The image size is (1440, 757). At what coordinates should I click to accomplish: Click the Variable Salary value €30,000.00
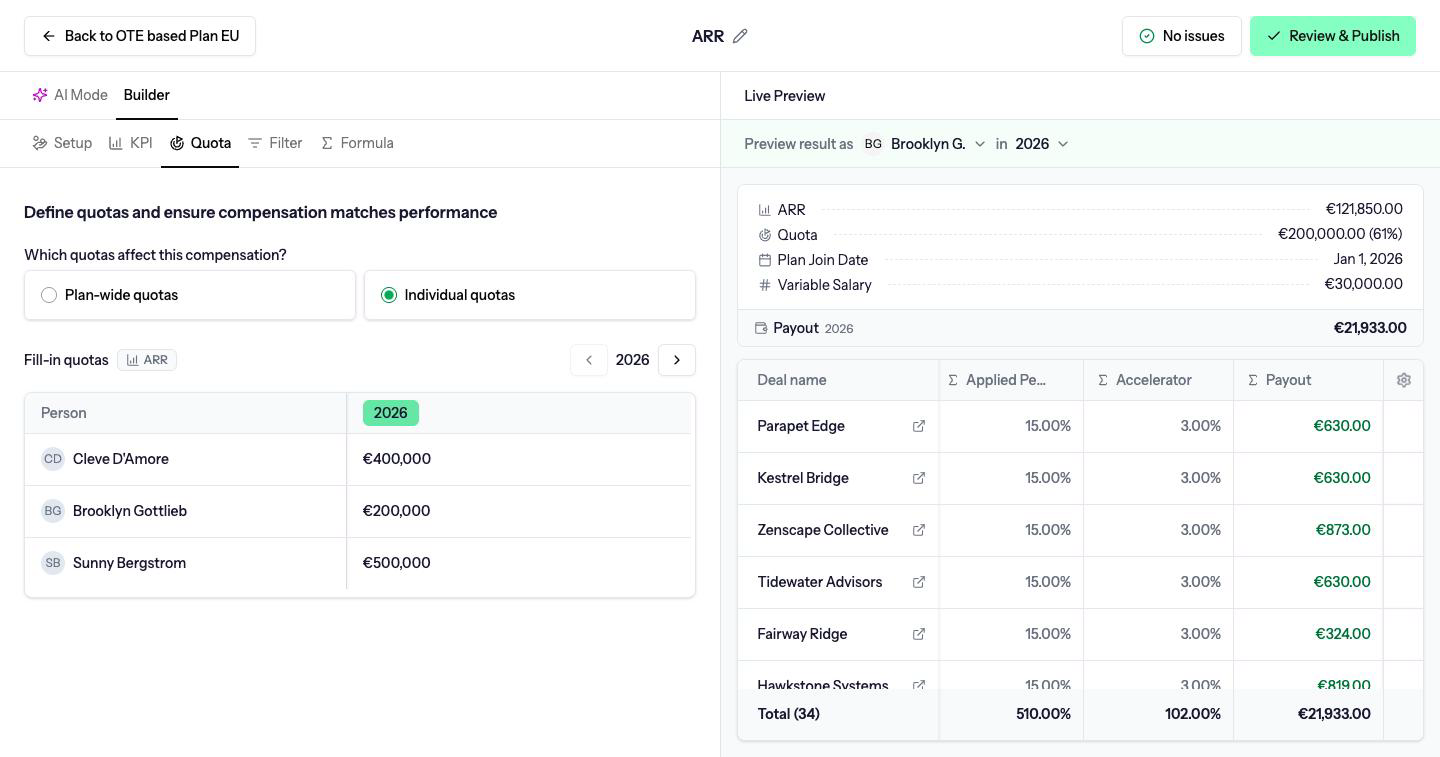tap(1364, 285)
